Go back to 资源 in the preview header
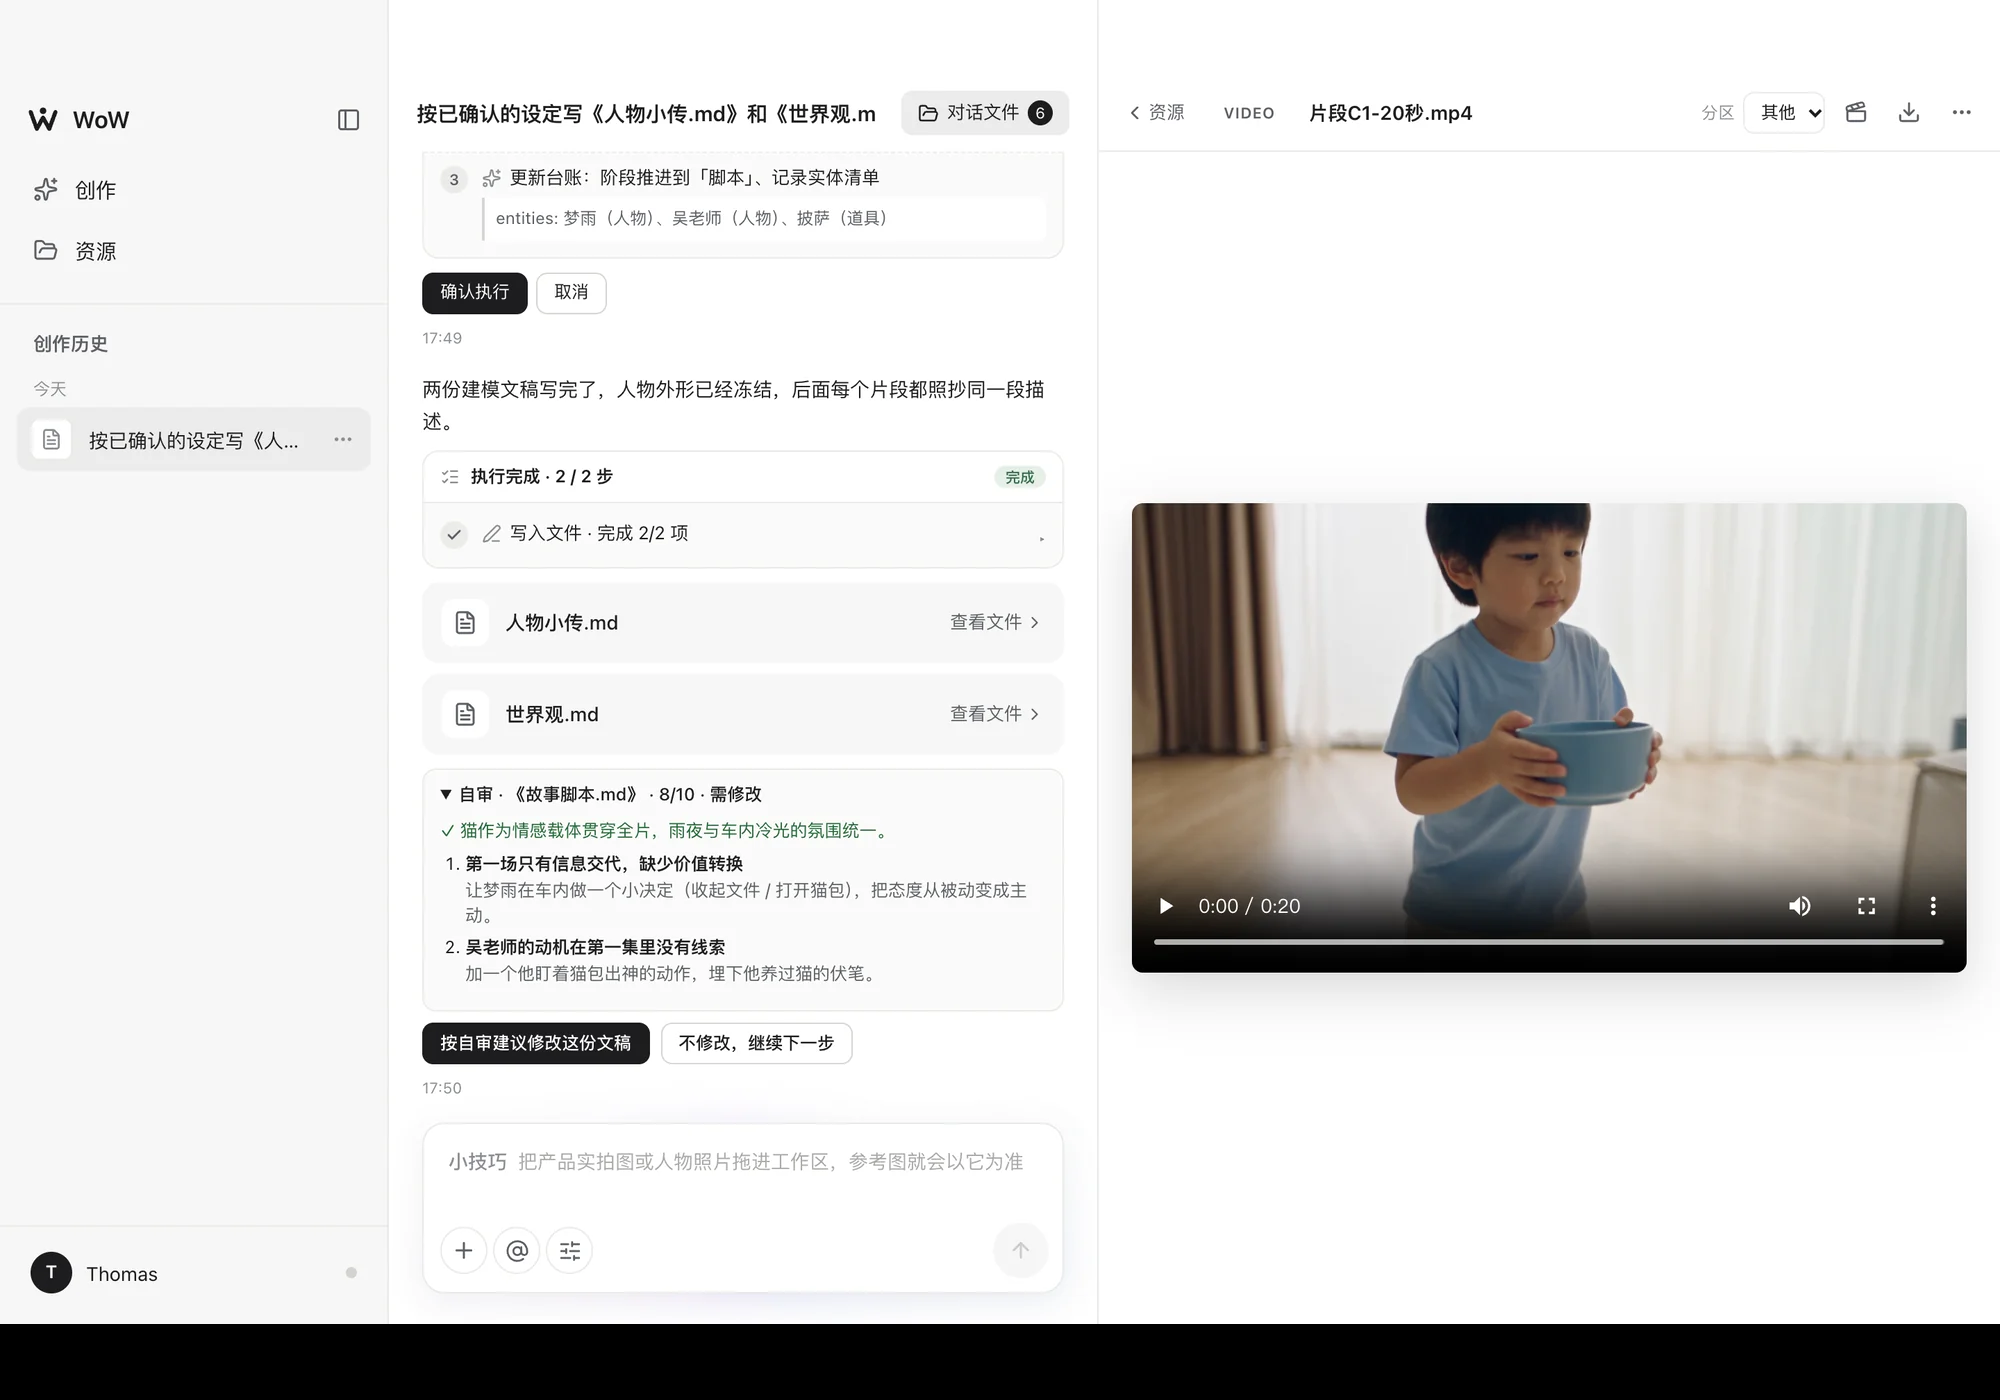Image resolution: width=2000 pixels, height=1400 pixels. click(1157, 113)
